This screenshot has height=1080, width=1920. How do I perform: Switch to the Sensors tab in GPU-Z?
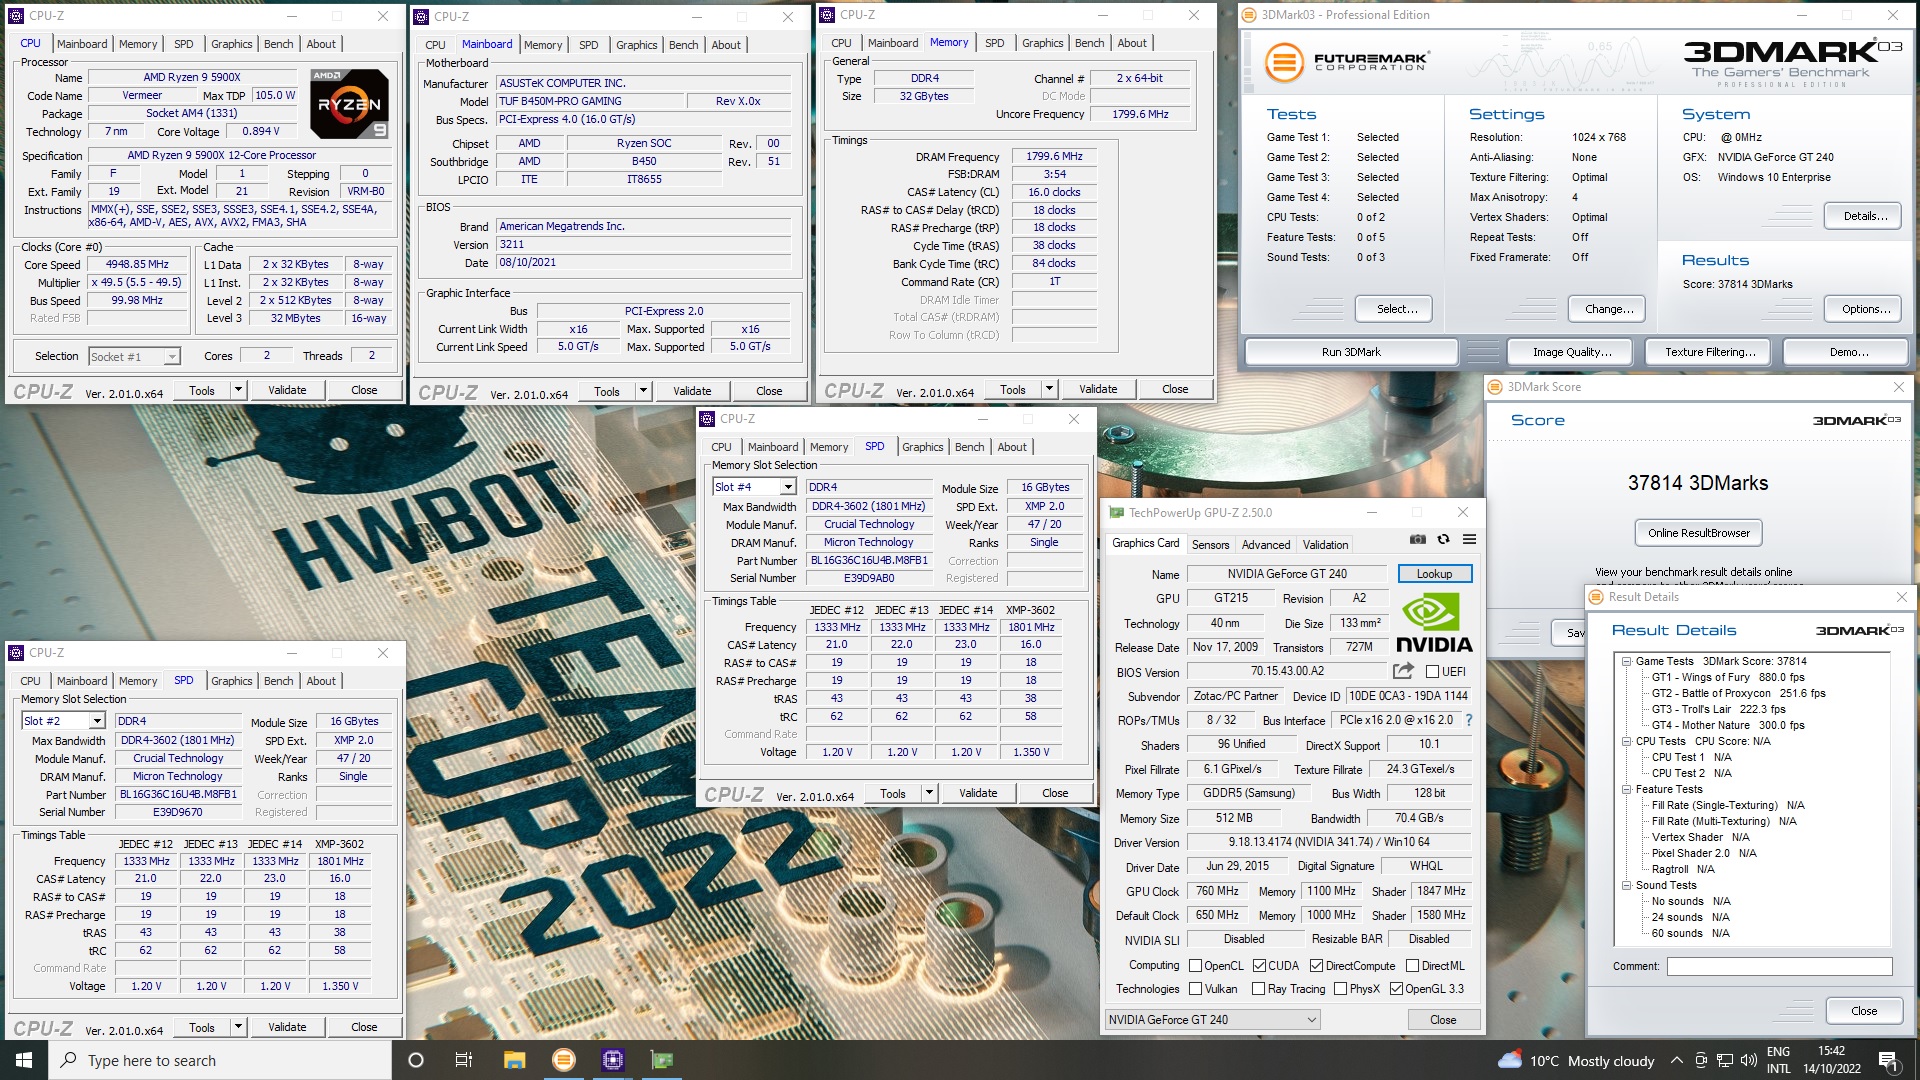coord(1210,545)
